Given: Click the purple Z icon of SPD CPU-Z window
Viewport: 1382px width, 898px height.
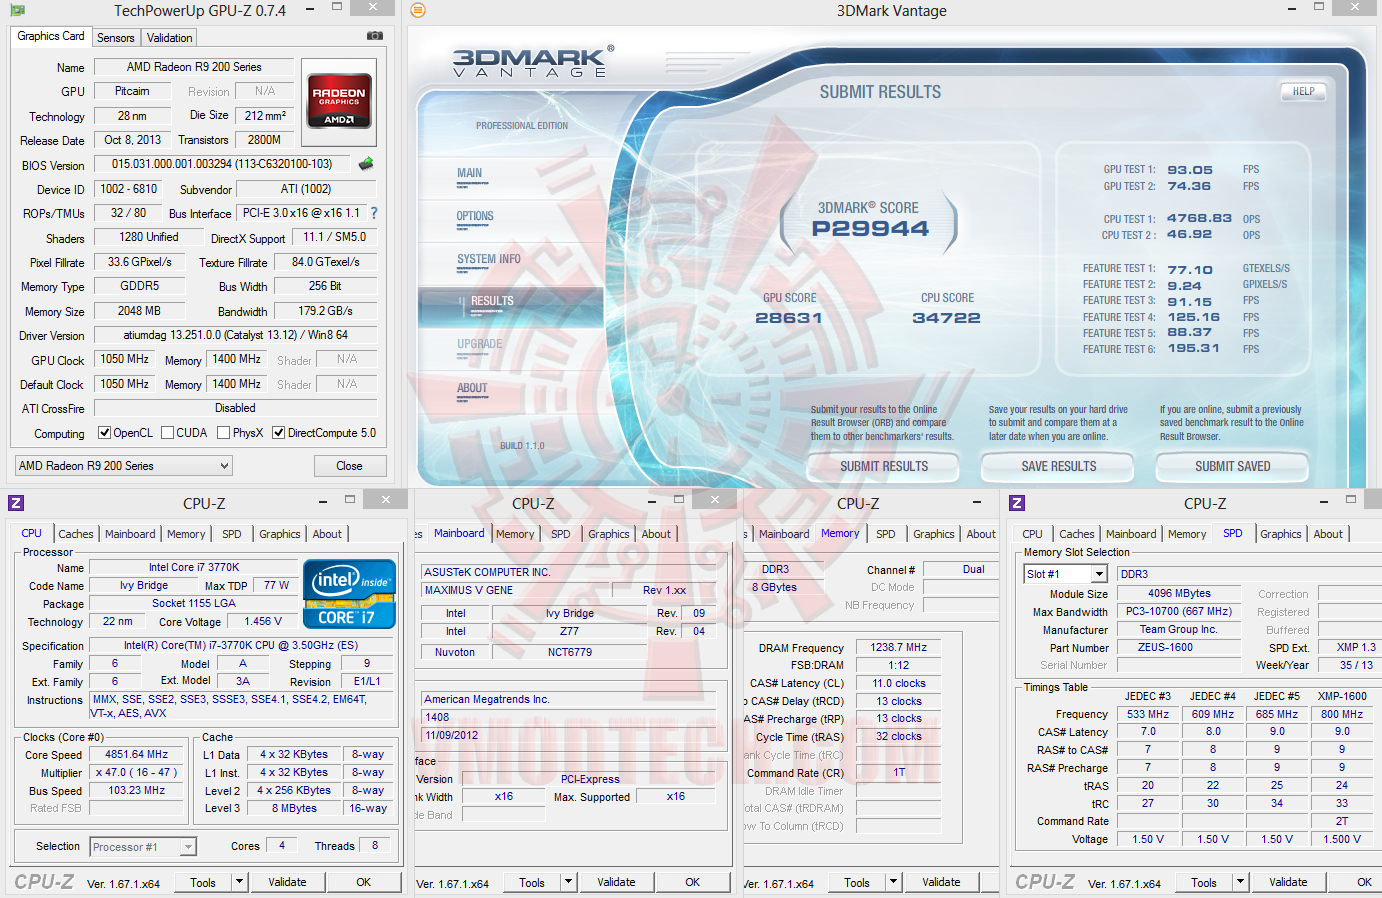Looking at the screenshot, I should 1017,503.
